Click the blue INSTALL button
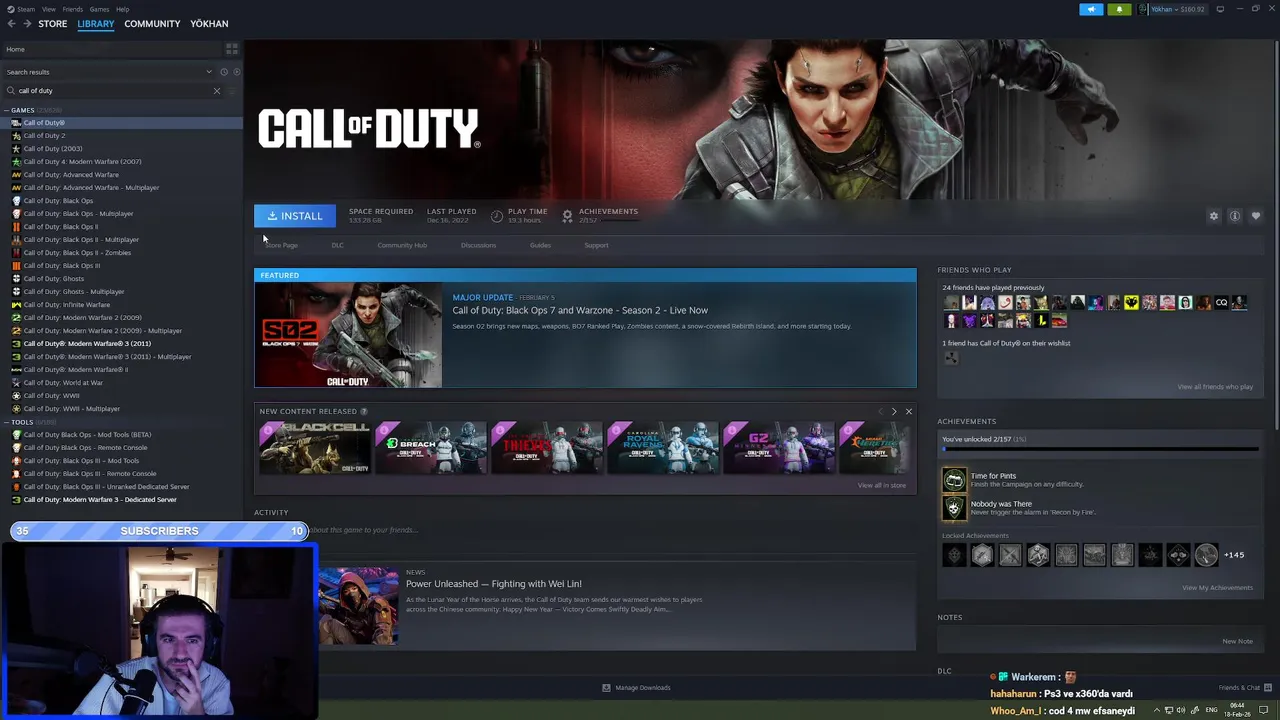1280x720 pixels. pyautogui.click(x=295, y=216)
